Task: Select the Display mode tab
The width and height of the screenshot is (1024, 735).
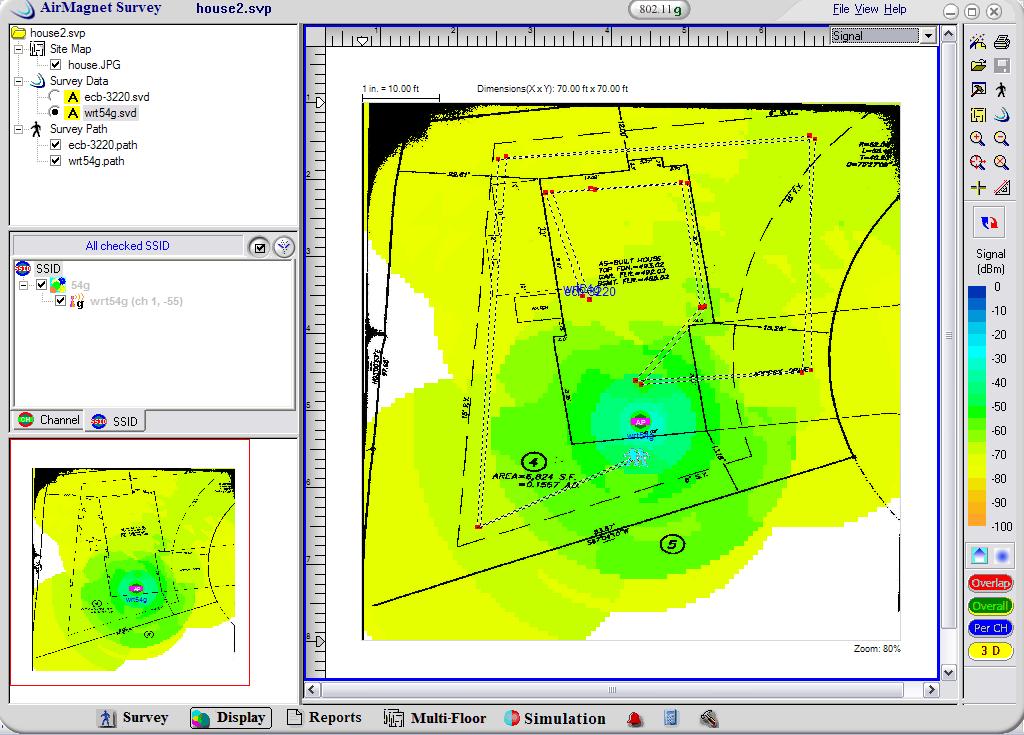Action: [x=230, y=717]
